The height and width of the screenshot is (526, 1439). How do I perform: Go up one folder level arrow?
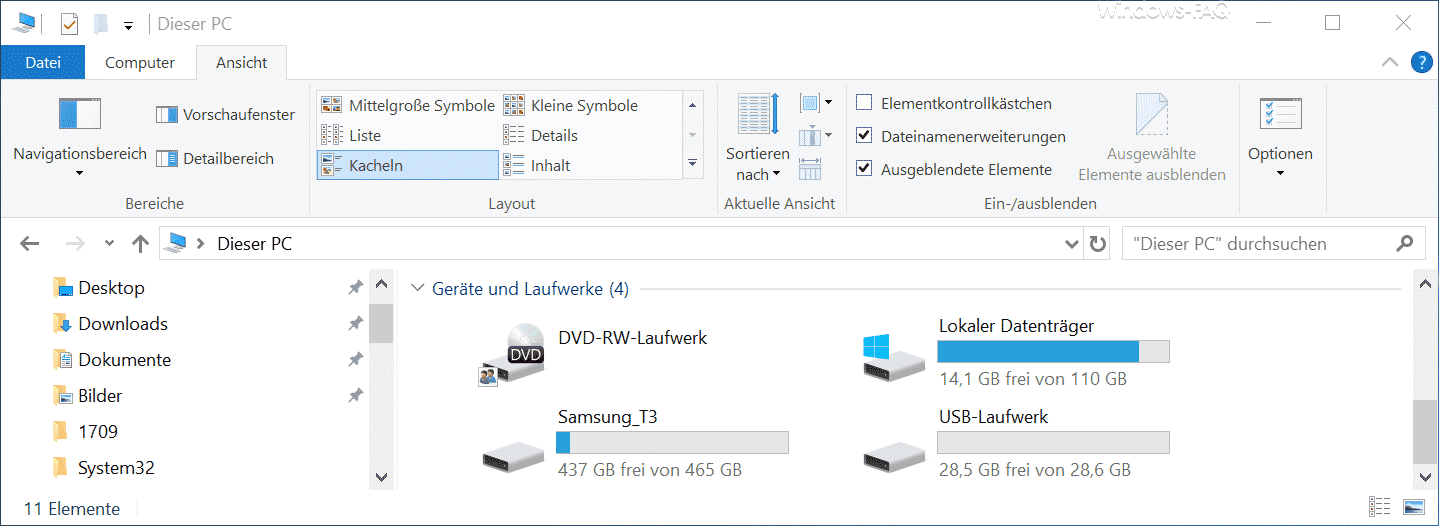[x=140, y=243]
